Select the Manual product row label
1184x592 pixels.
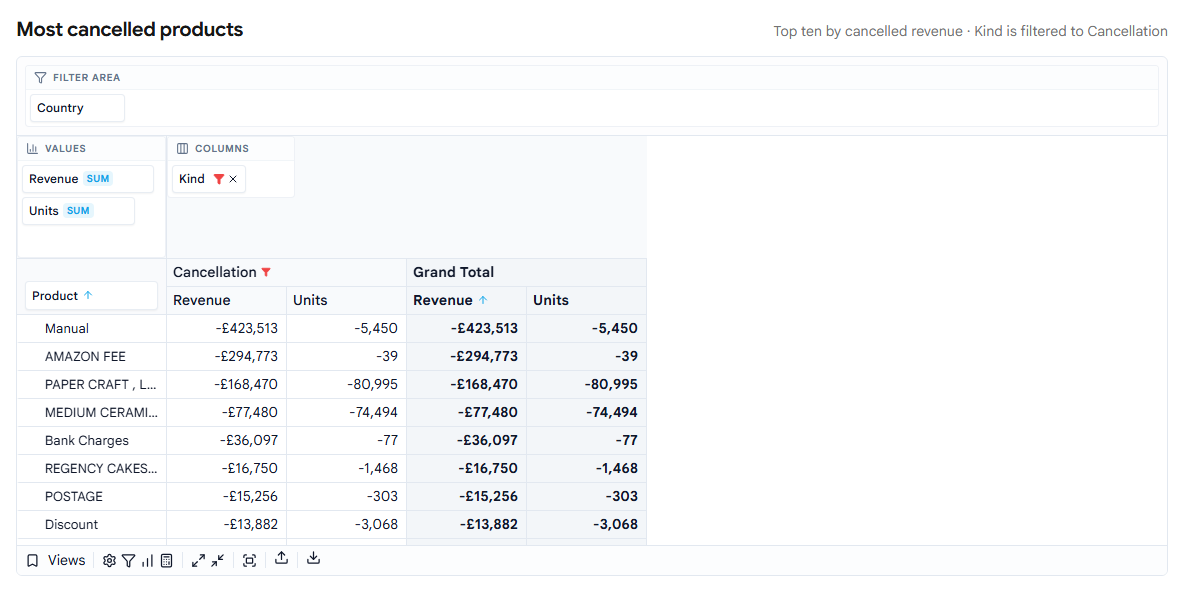[x=66, y=328]
